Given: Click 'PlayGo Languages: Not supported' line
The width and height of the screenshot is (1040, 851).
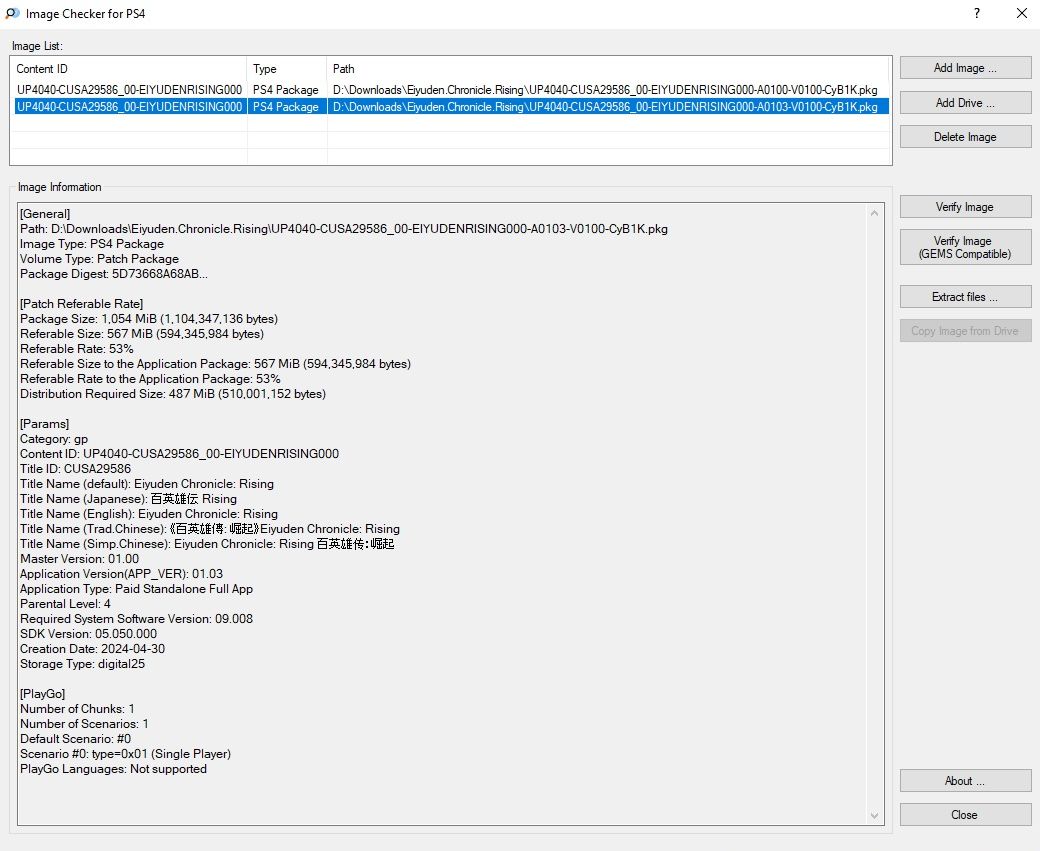Looking at the screenshot, I should tap(113, 769).
